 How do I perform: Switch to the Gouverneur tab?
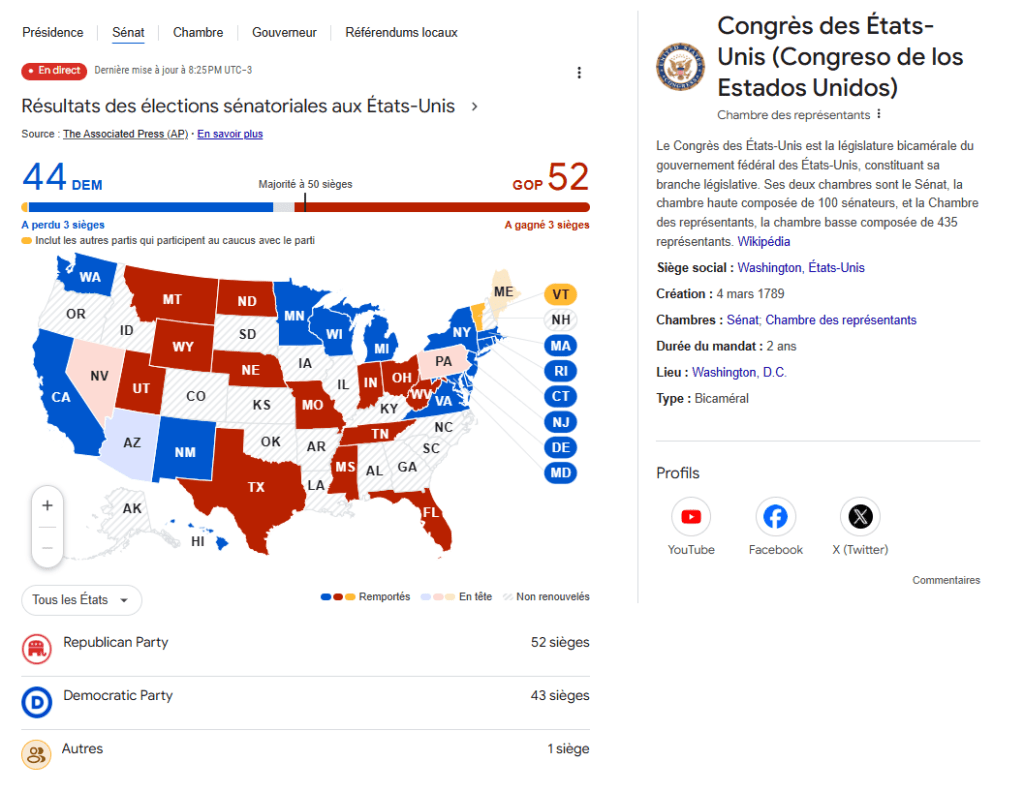tap(284, 33)
